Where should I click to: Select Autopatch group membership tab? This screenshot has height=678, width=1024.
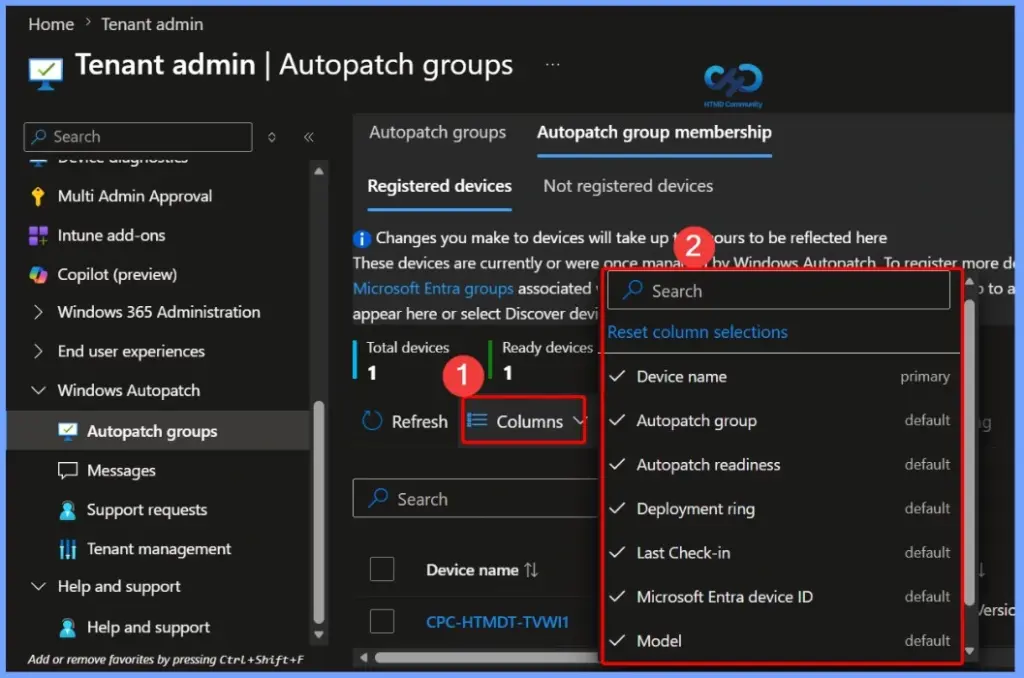(654, 133)
